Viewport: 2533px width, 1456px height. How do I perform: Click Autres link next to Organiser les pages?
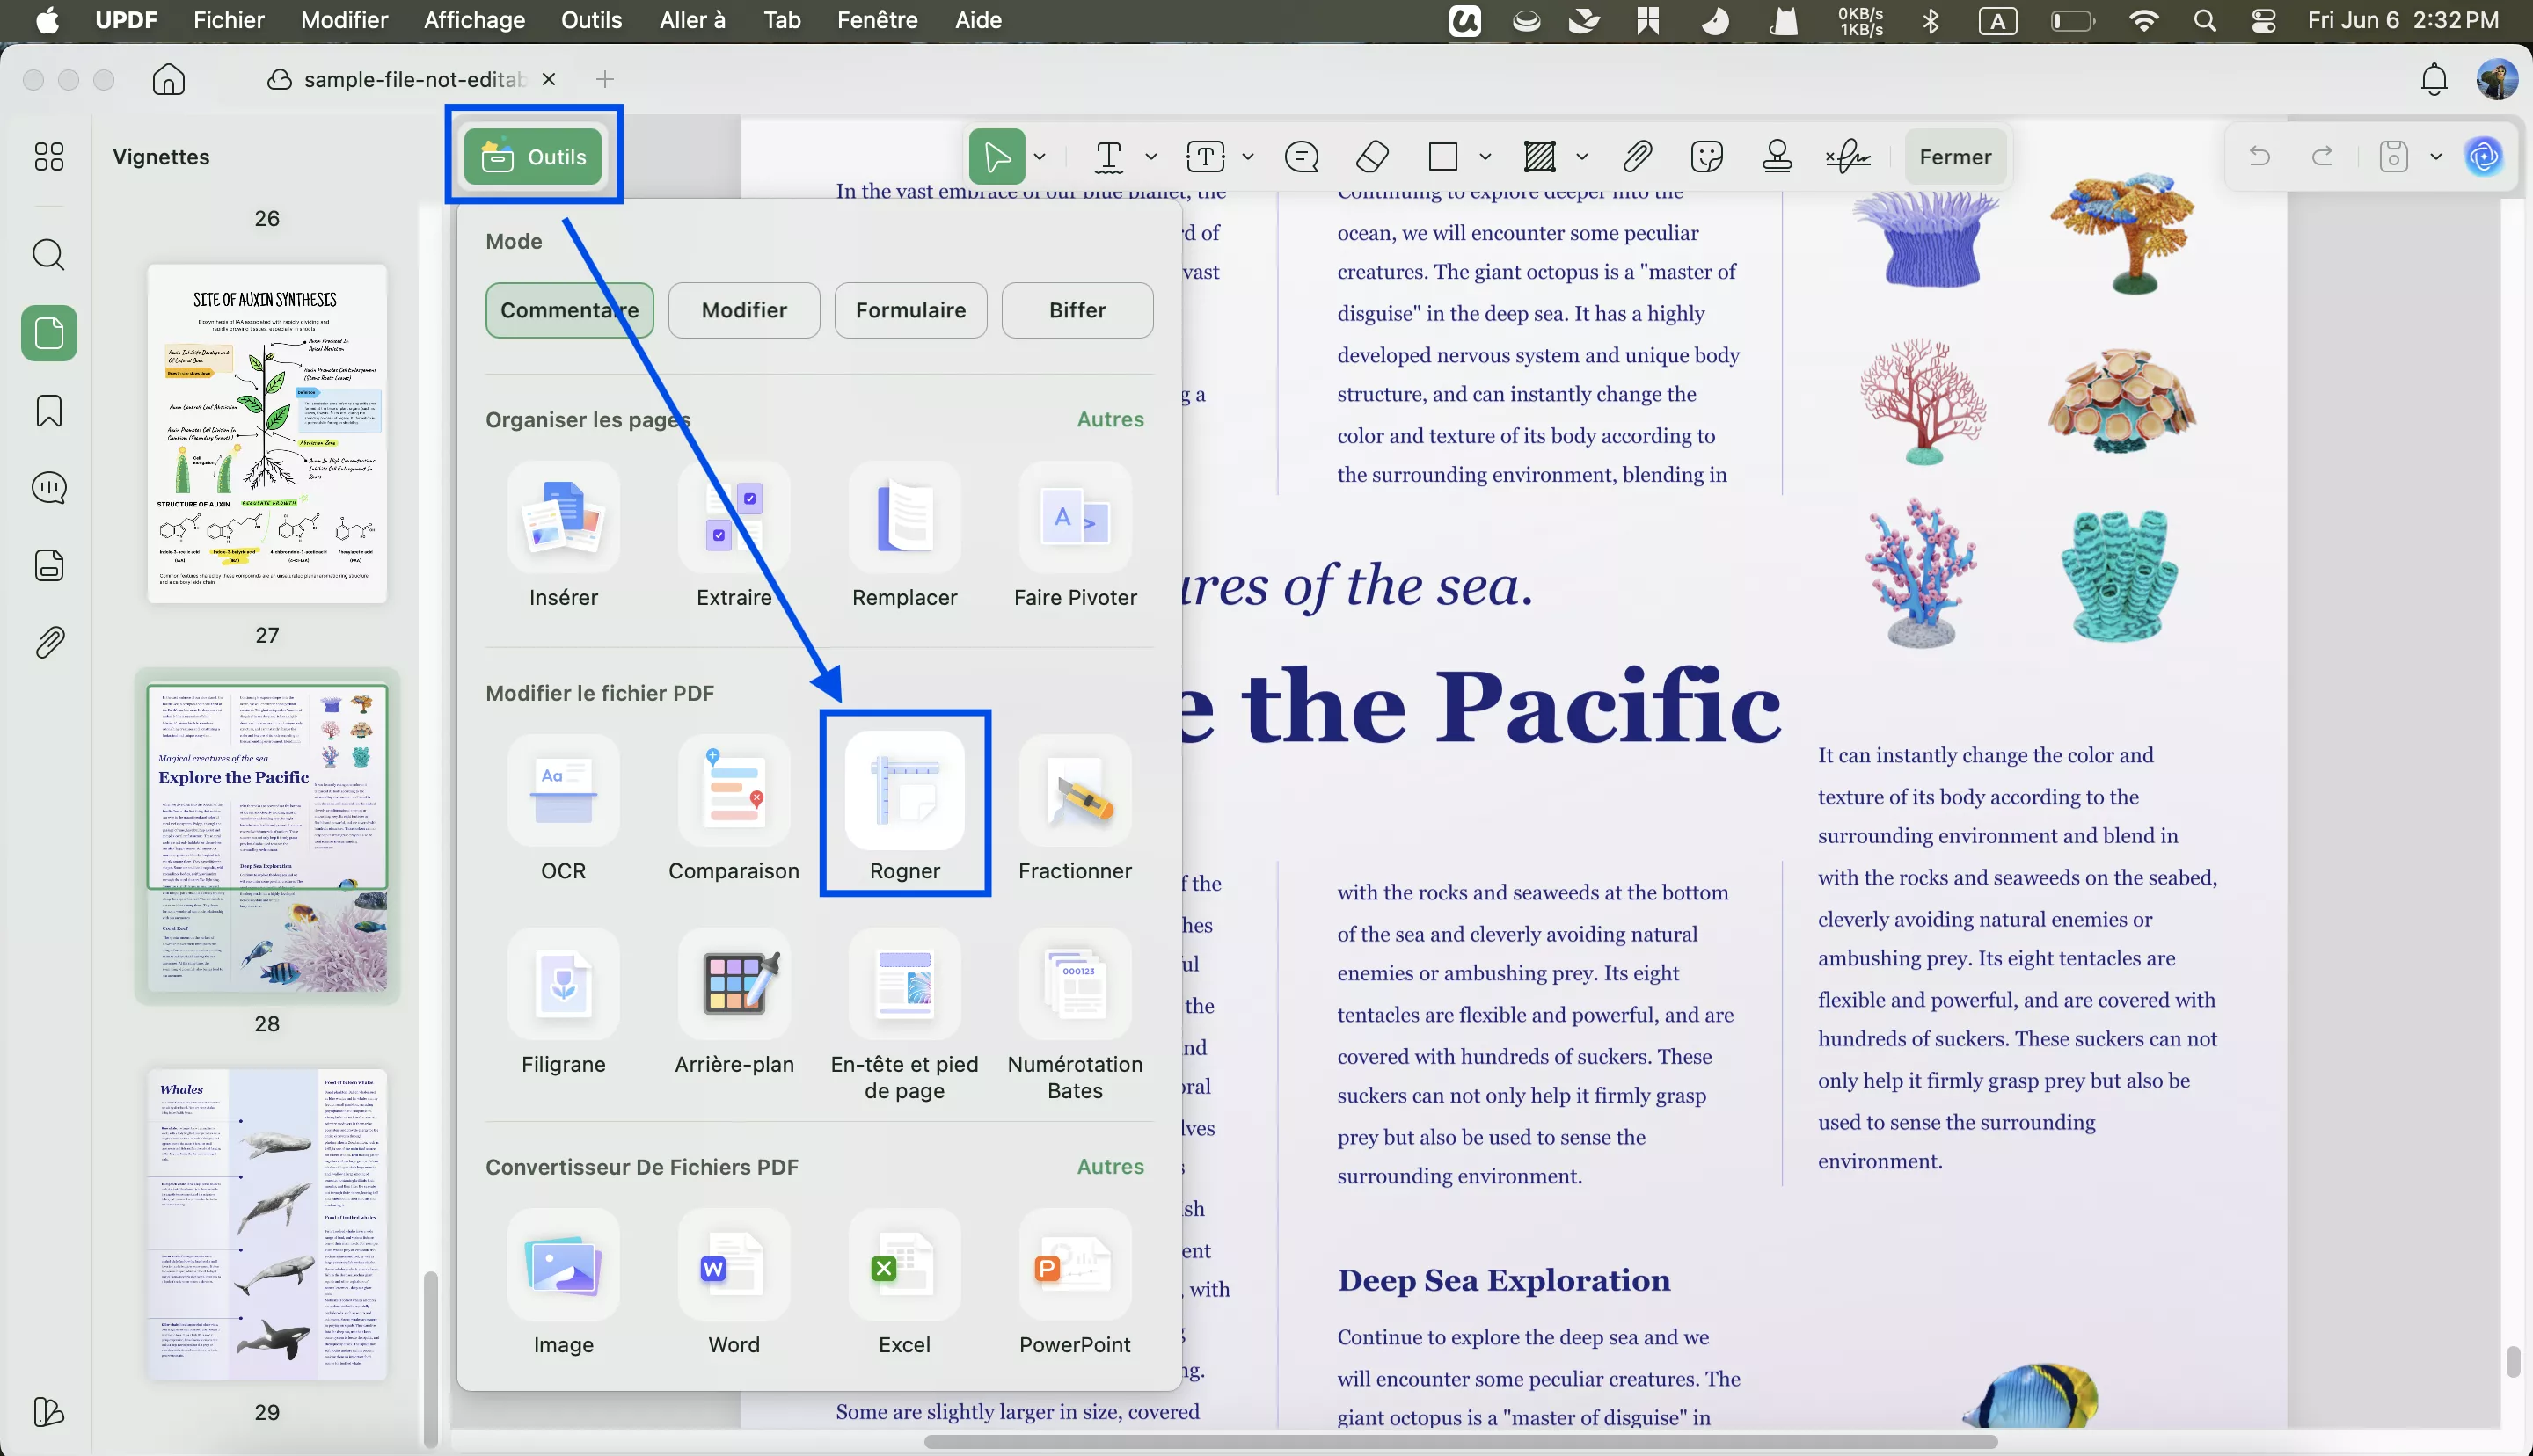pyautogui.click(x=1110, y=419)
